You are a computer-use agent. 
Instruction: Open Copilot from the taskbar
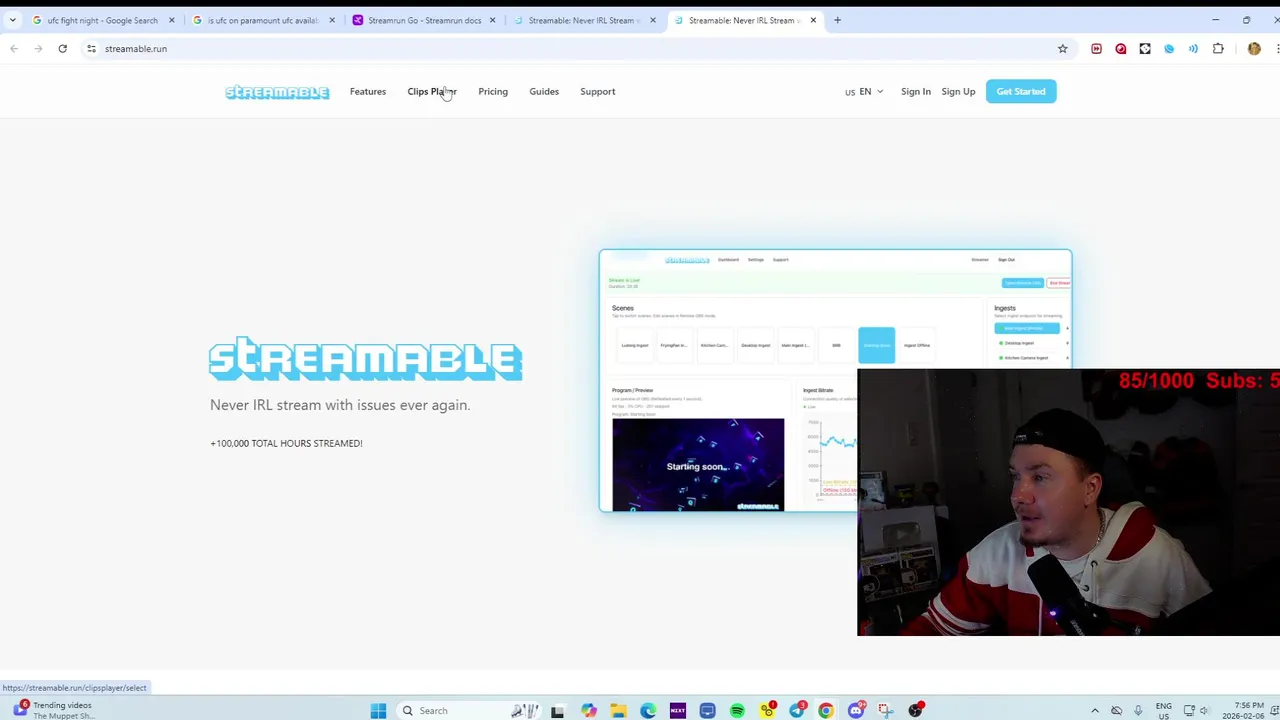tap(588, 710)
